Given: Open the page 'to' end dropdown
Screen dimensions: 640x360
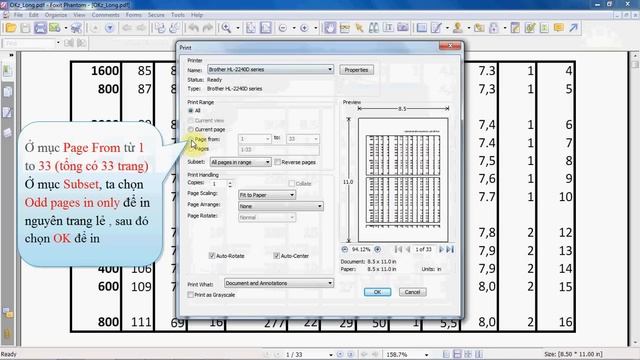Looking at the screenshot, I should coord(303,139).
